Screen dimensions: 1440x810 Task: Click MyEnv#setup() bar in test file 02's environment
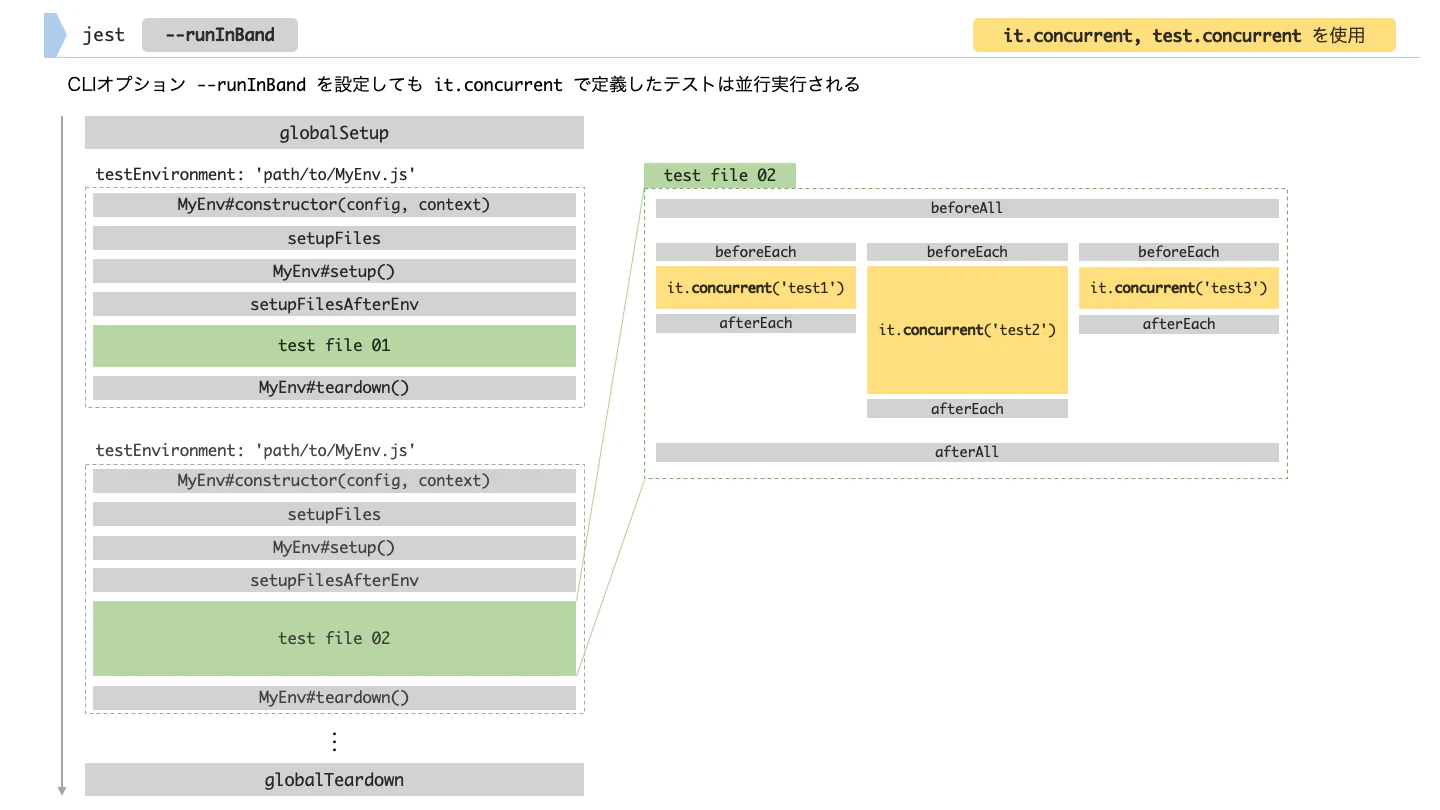(334, 547)
